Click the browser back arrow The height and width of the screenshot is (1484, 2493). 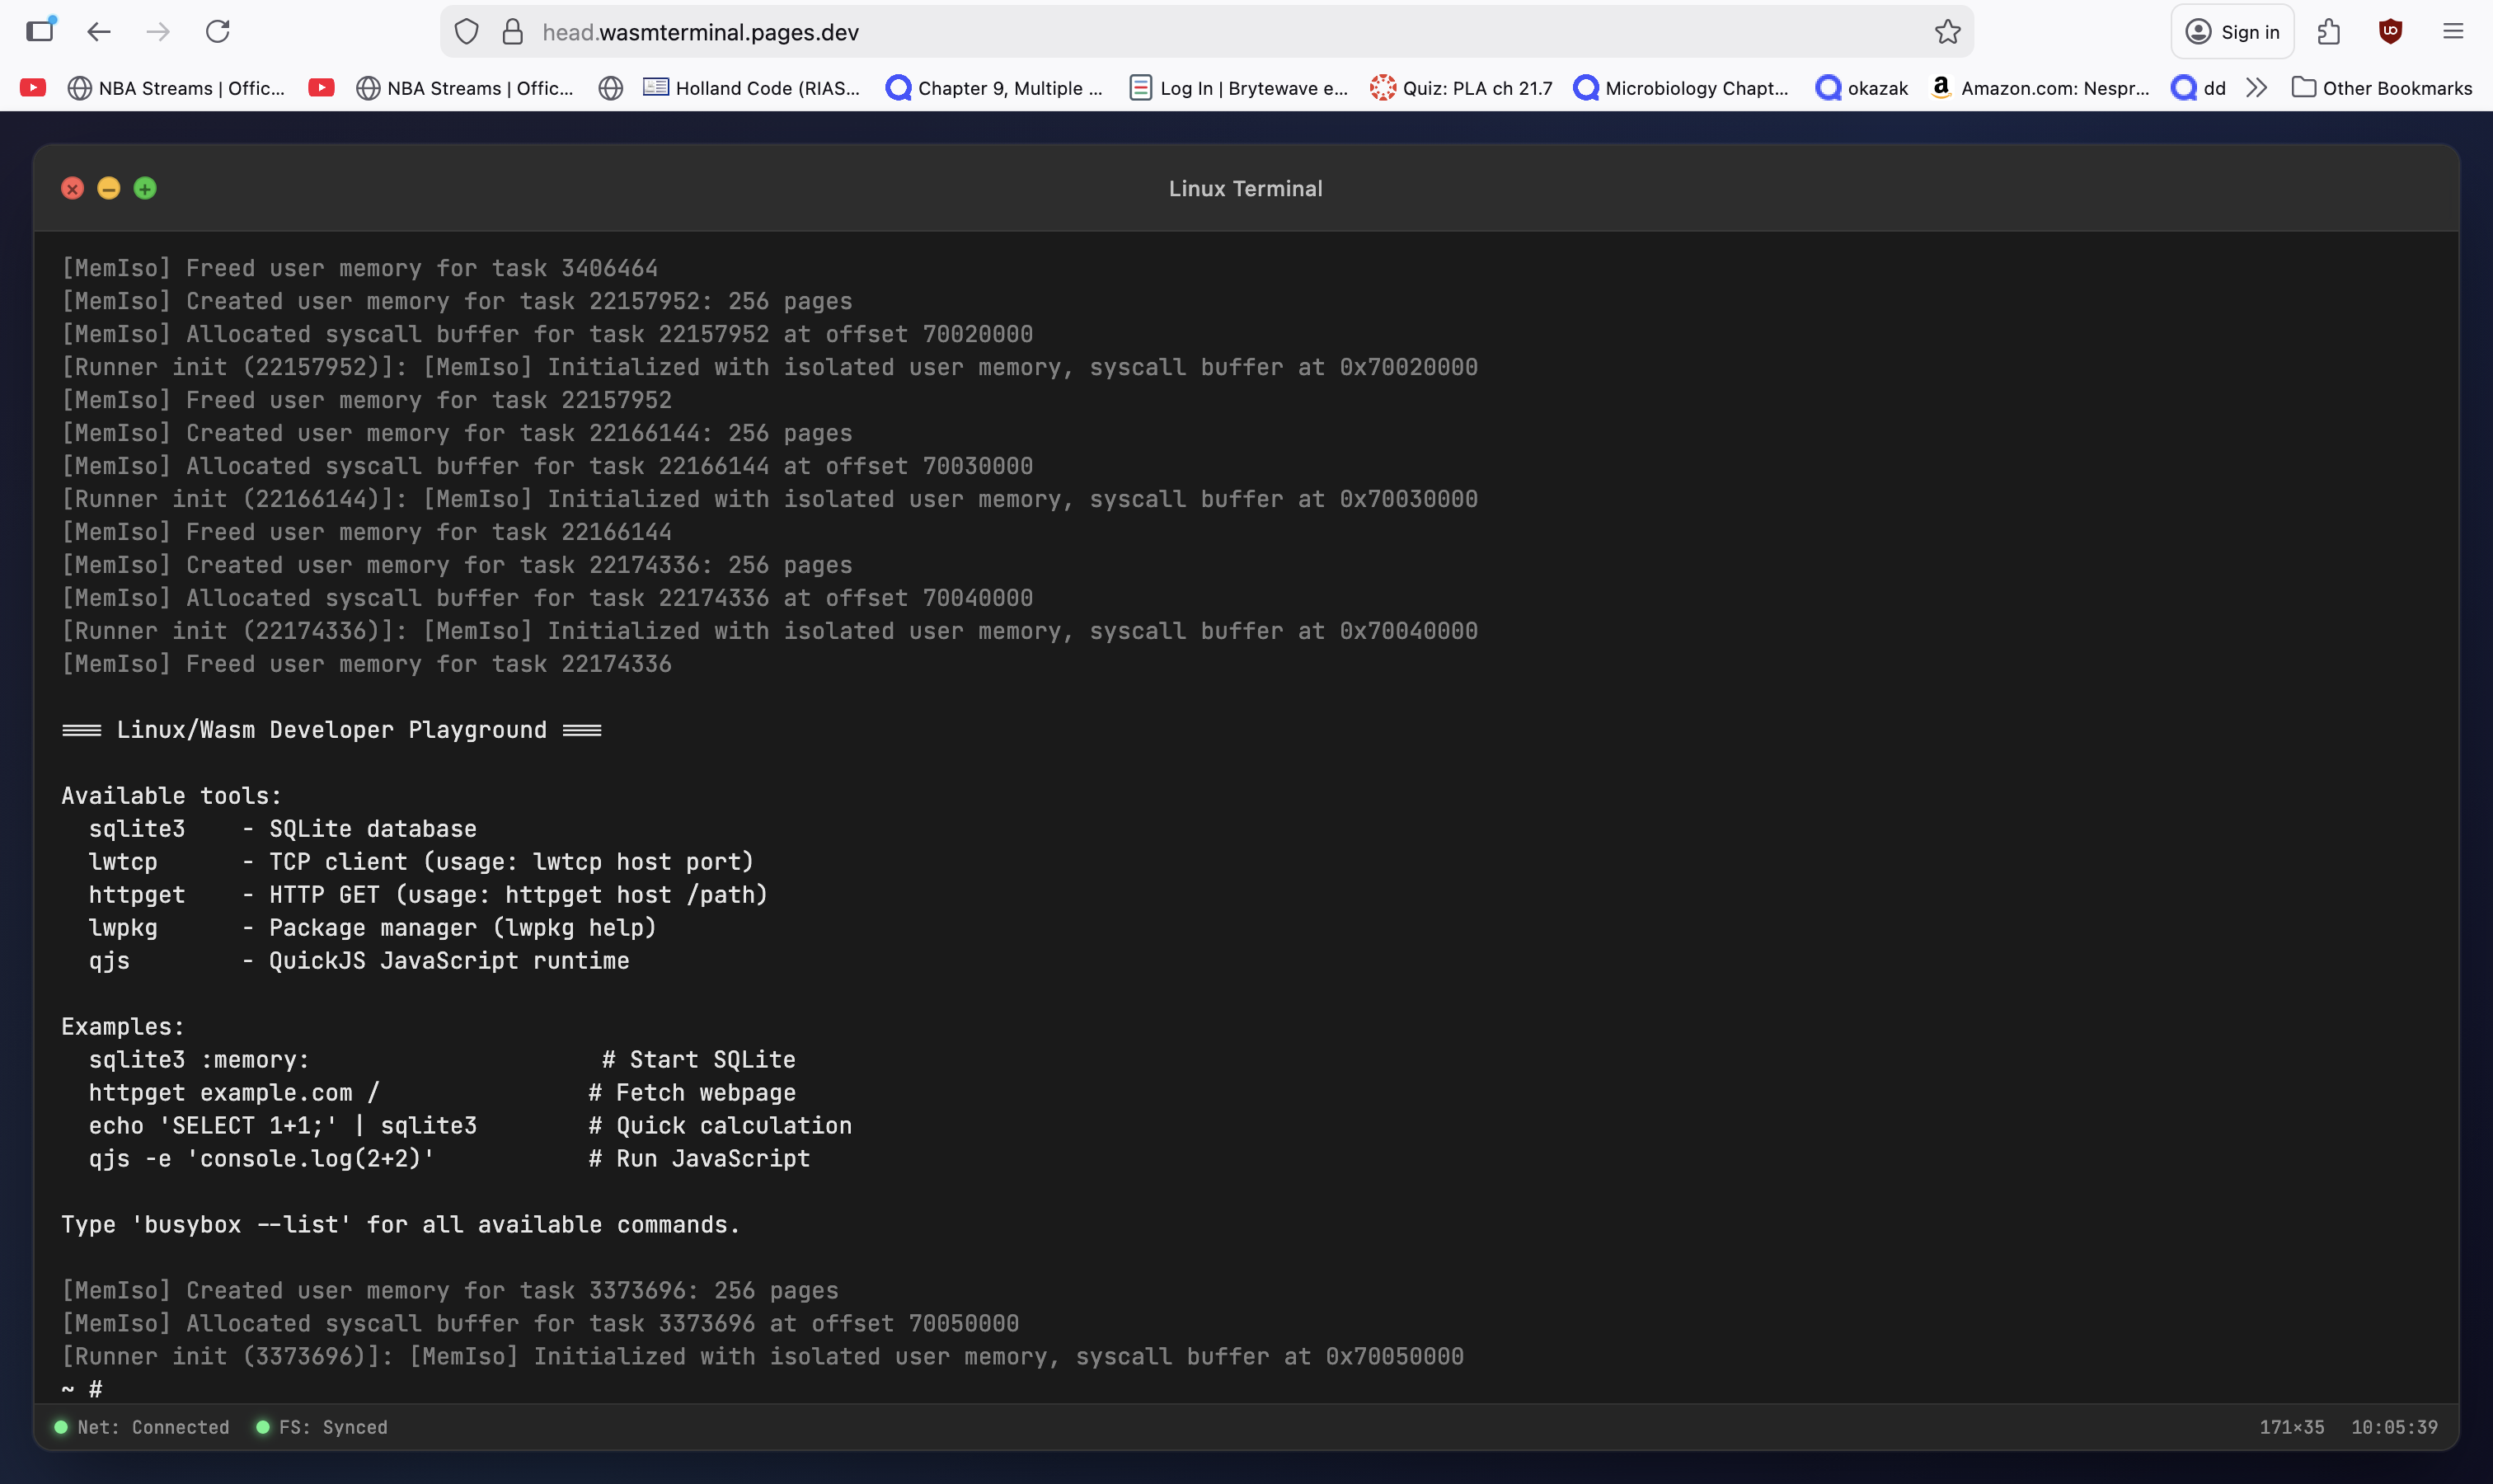[x=98, y=32]
